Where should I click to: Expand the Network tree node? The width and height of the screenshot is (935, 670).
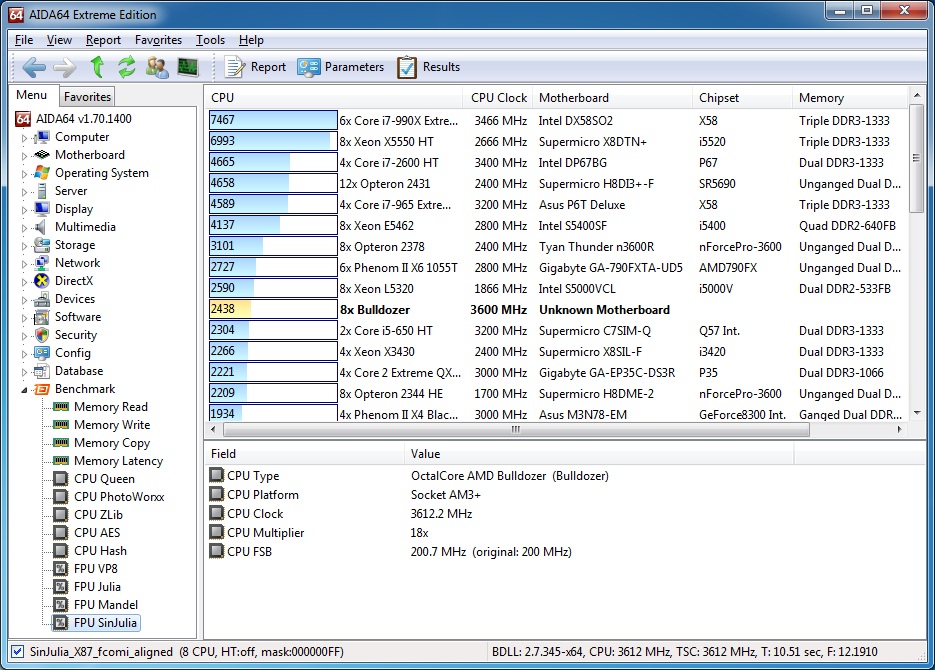pos(24,263)
